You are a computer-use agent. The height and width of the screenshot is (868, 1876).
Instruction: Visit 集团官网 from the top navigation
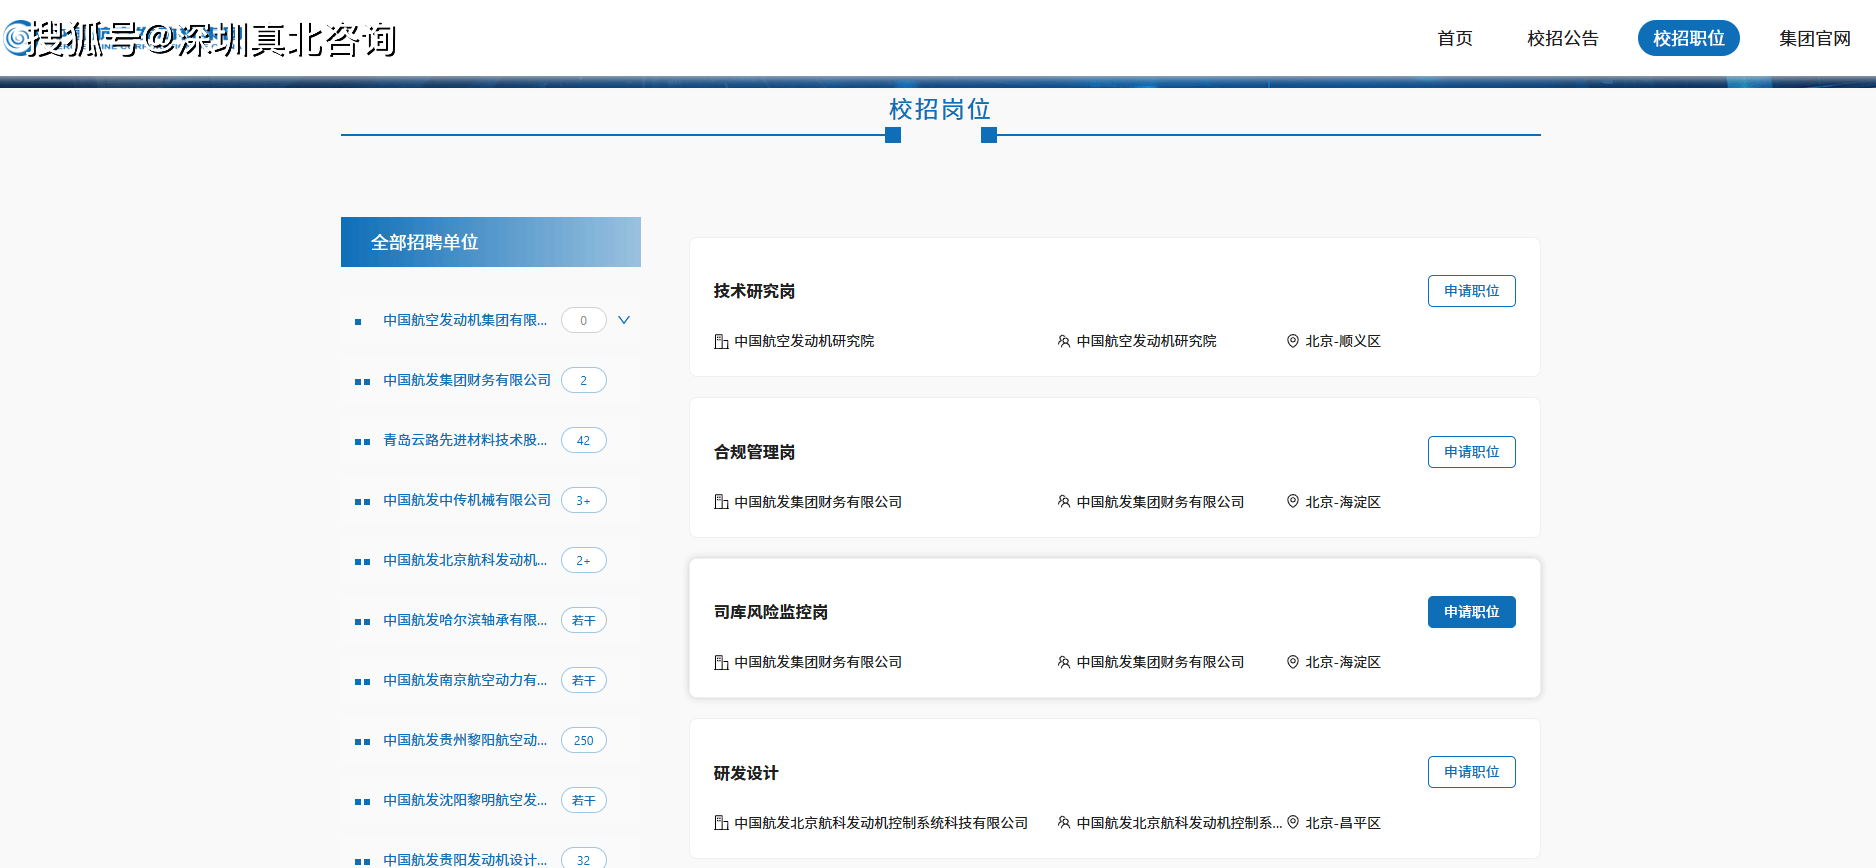coord(1814,38)
